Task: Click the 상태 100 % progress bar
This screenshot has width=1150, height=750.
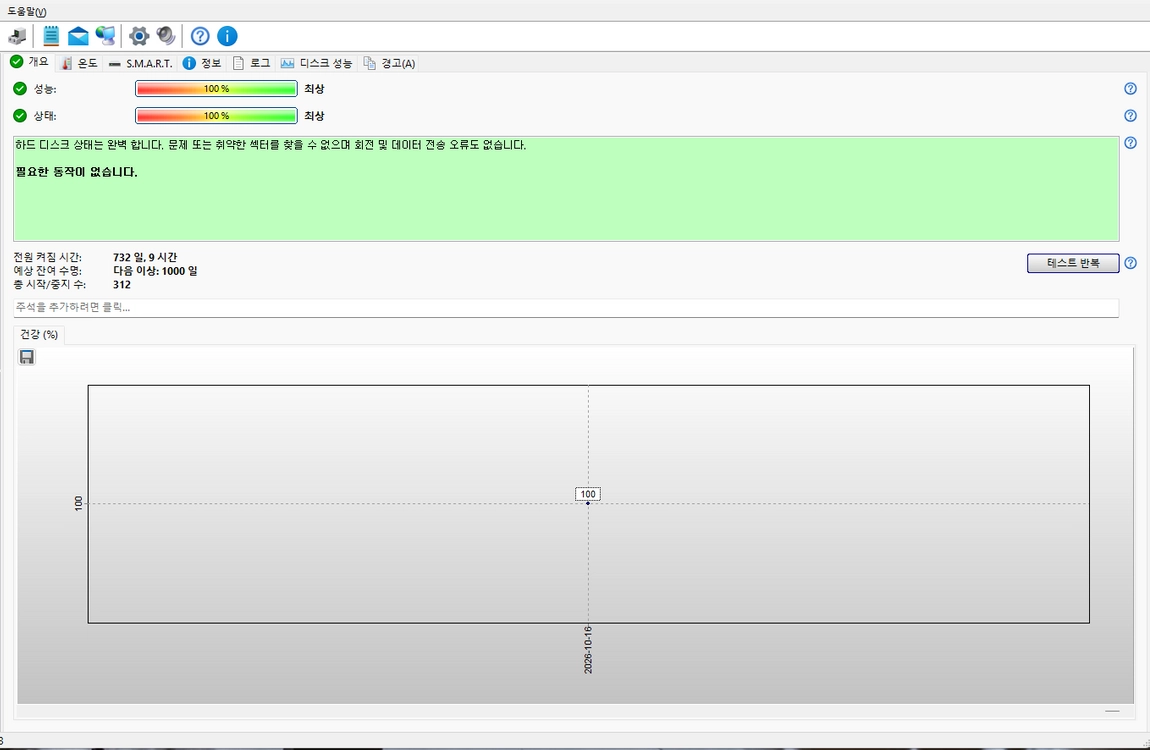Action: click(x=216, y=116)
